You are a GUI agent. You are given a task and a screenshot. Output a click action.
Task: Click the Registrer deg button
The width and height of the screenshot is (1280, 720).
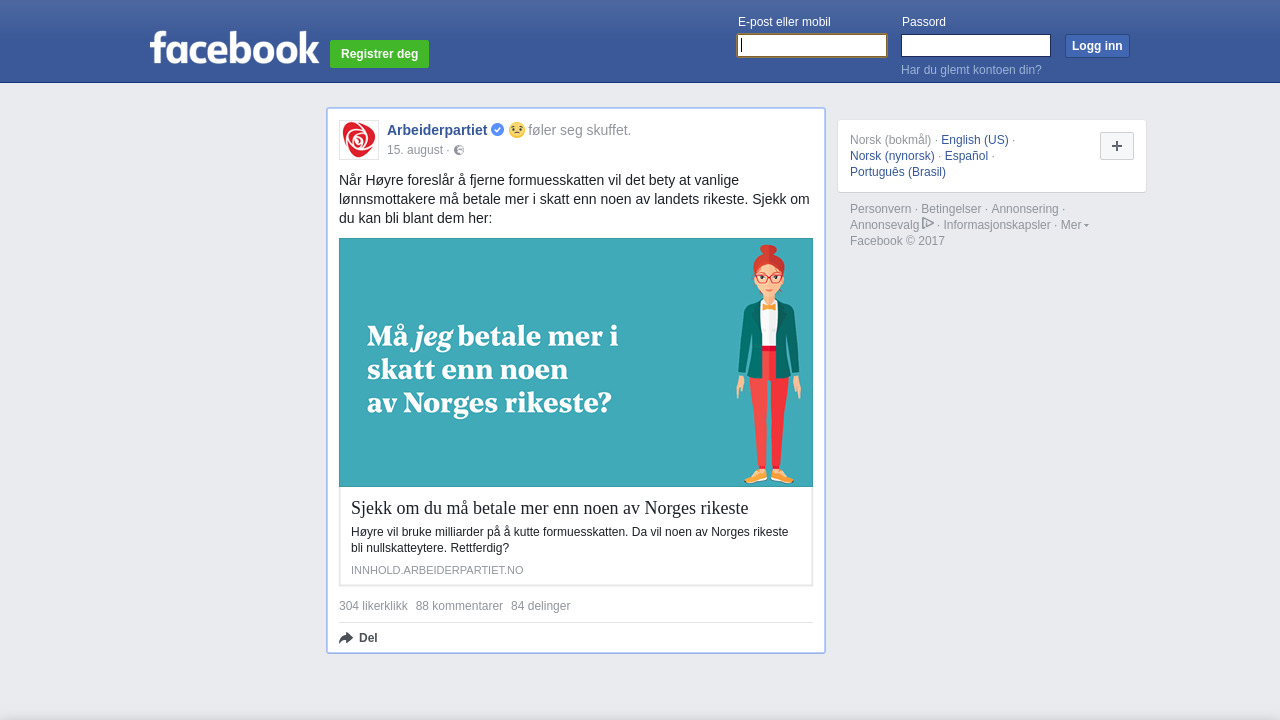tap(379, 54)
